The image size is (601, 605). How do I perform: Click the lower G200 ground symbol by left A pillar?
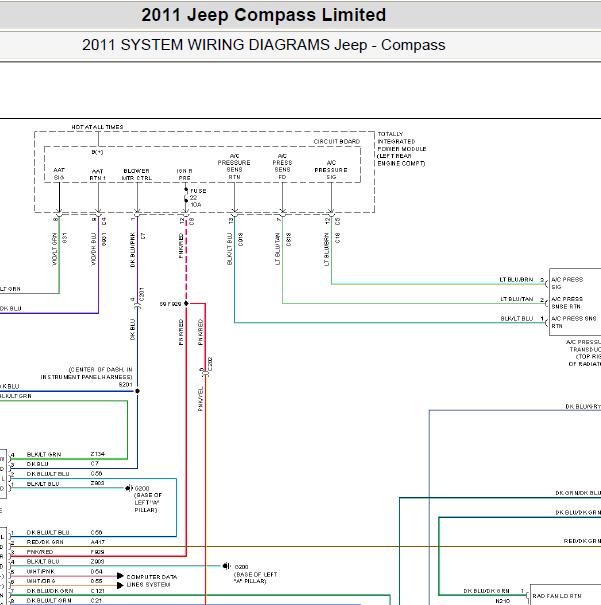[226, 566]
